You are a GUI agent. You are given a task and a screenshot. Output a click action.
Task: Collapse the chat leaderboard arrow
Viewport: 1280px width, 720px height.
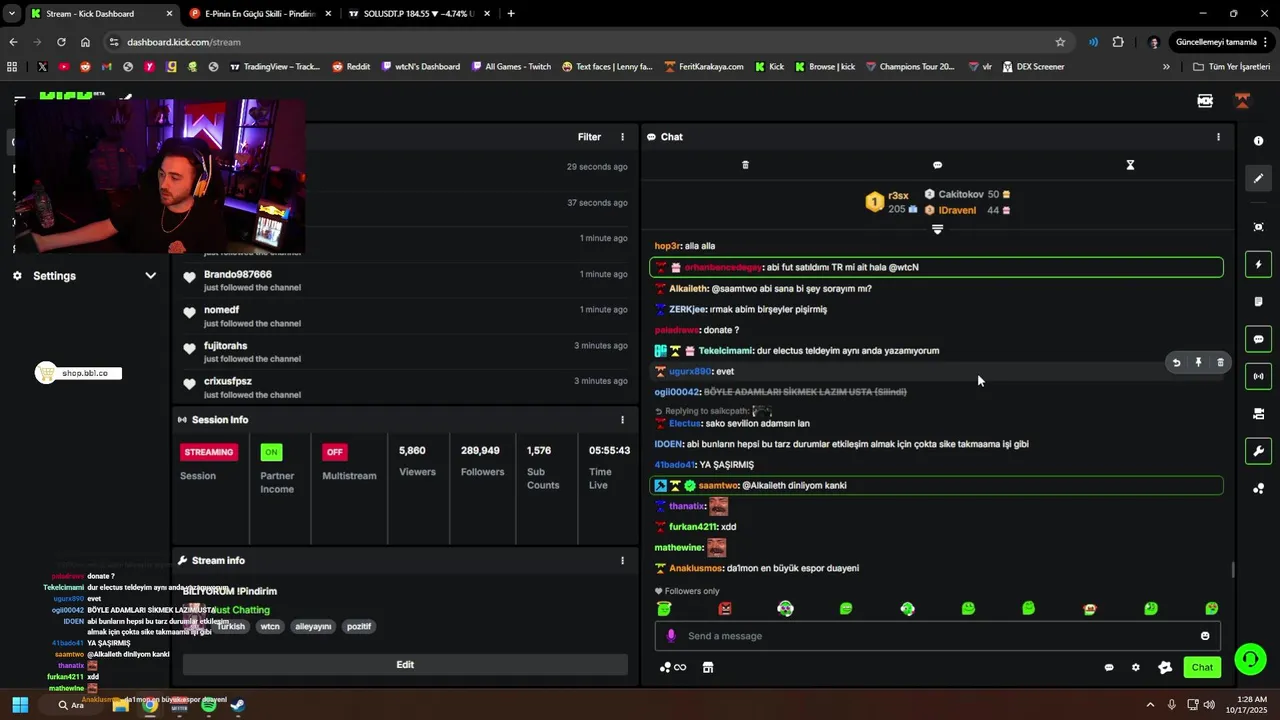[x=937, y=229]
